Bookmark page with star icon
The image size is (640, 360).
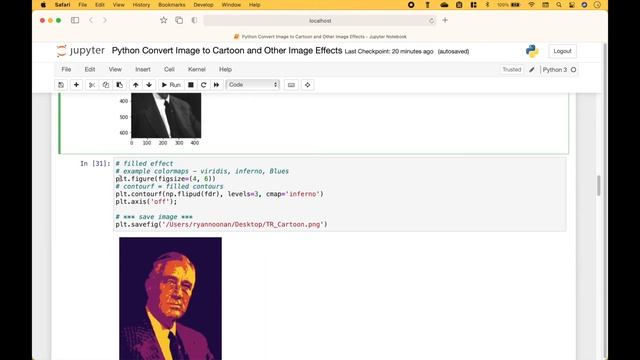(x=164, y=20)
